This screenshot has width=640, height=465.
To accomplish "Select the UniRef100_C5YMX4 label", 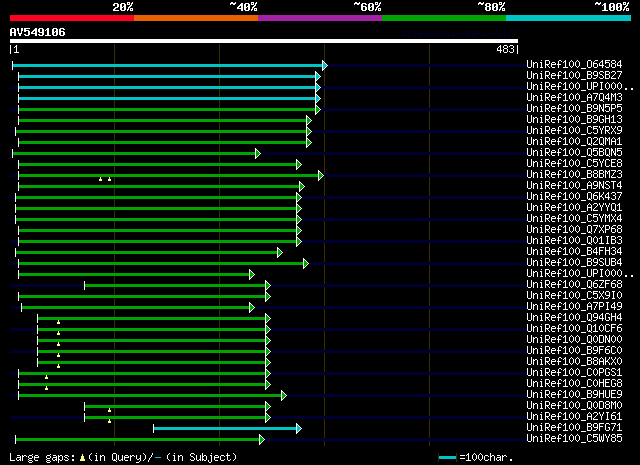I will click(574, 218).
